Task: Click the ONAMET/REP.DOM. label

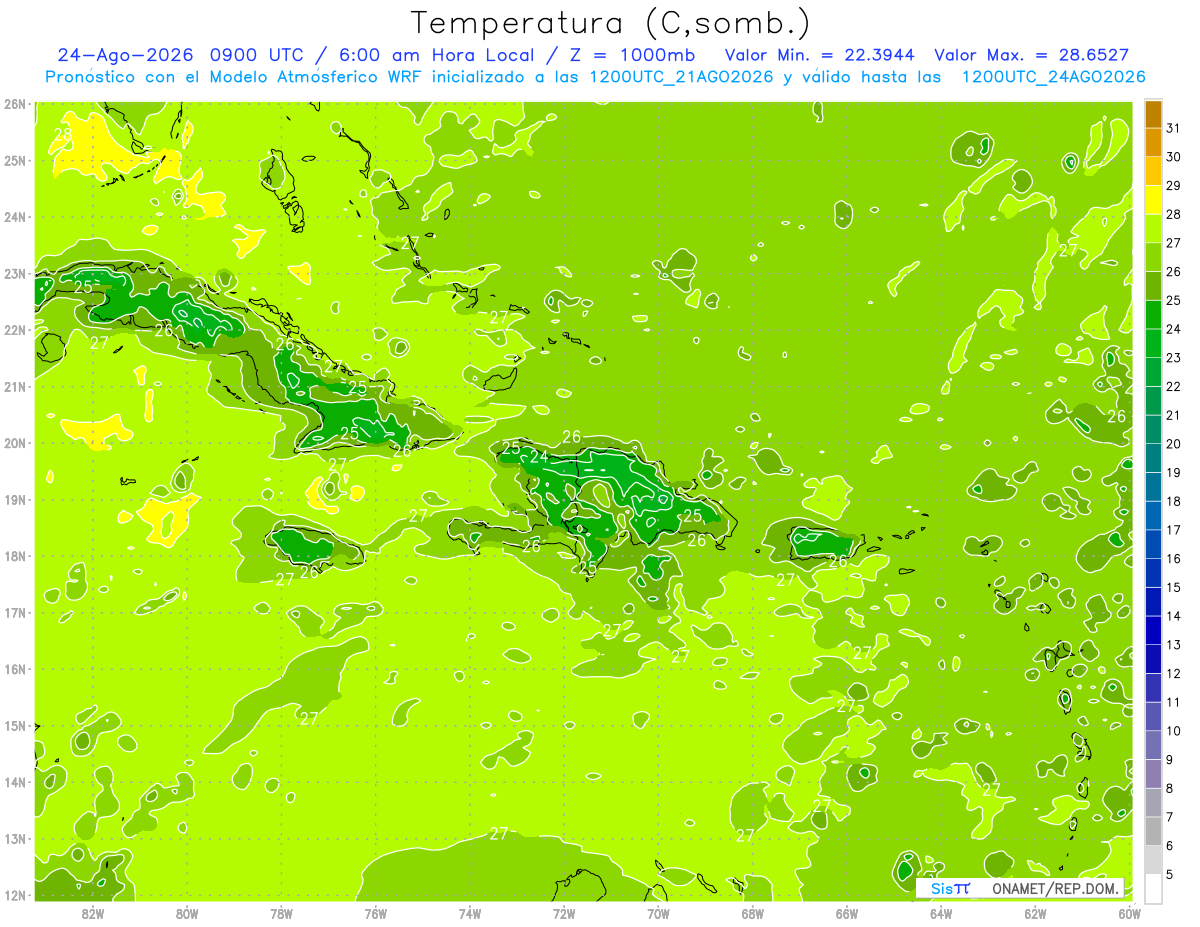Action: point(1054,888)
